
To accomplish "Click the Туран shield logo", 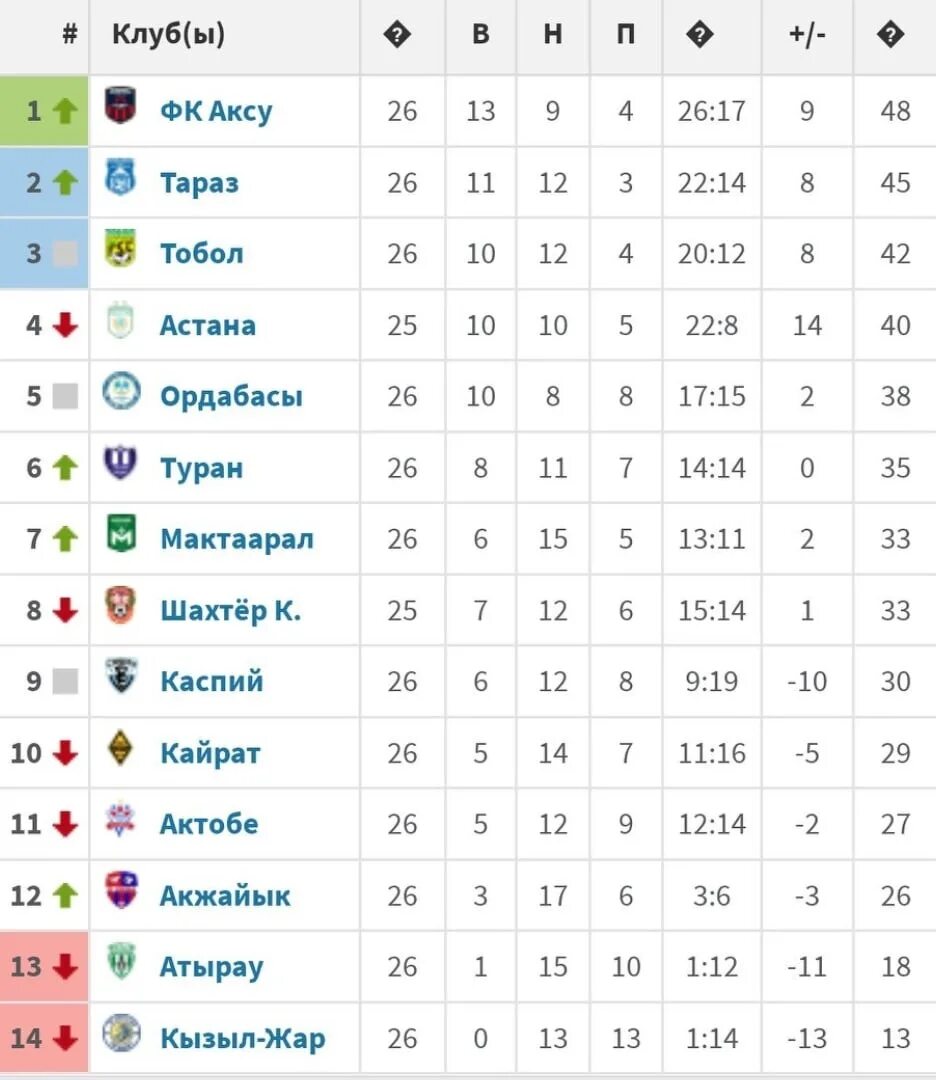I will [120, 462].
